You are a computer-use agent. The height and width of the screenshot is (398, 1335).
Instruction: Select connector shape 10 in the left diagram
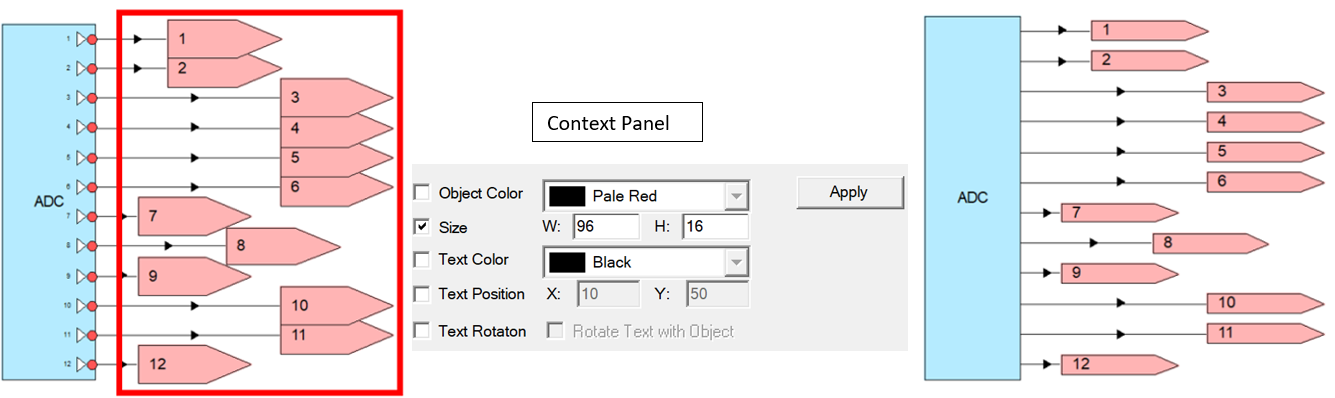point(337,306)
